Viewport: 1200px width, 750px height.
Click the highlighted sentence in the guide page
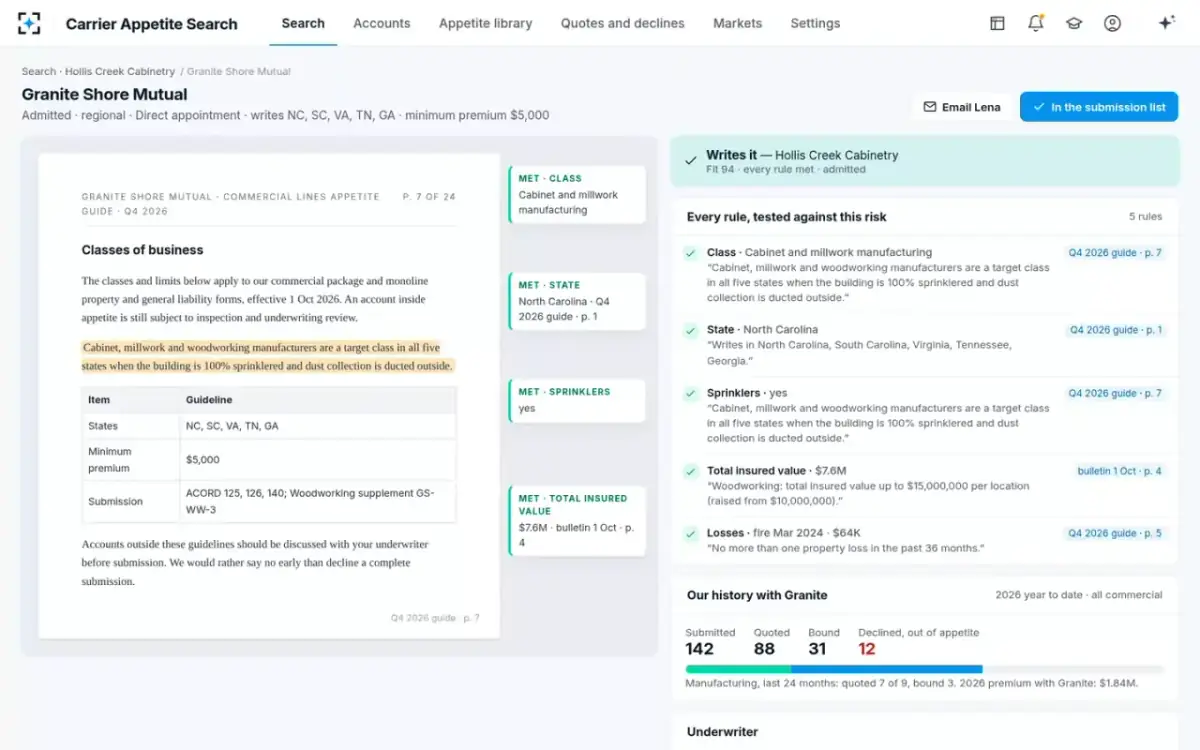pos(268,357)
